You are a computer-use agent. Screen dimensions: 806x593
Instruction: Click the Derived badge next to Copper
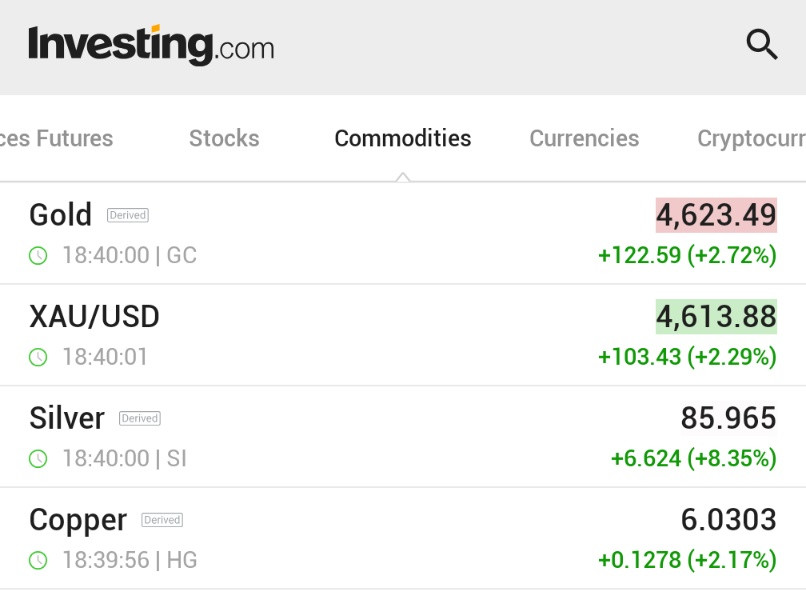pos(162,520)
